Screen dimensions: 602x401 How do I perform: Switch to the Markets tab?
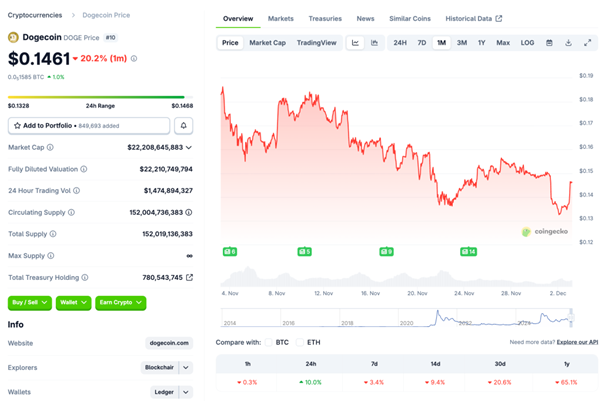point(281,18)
